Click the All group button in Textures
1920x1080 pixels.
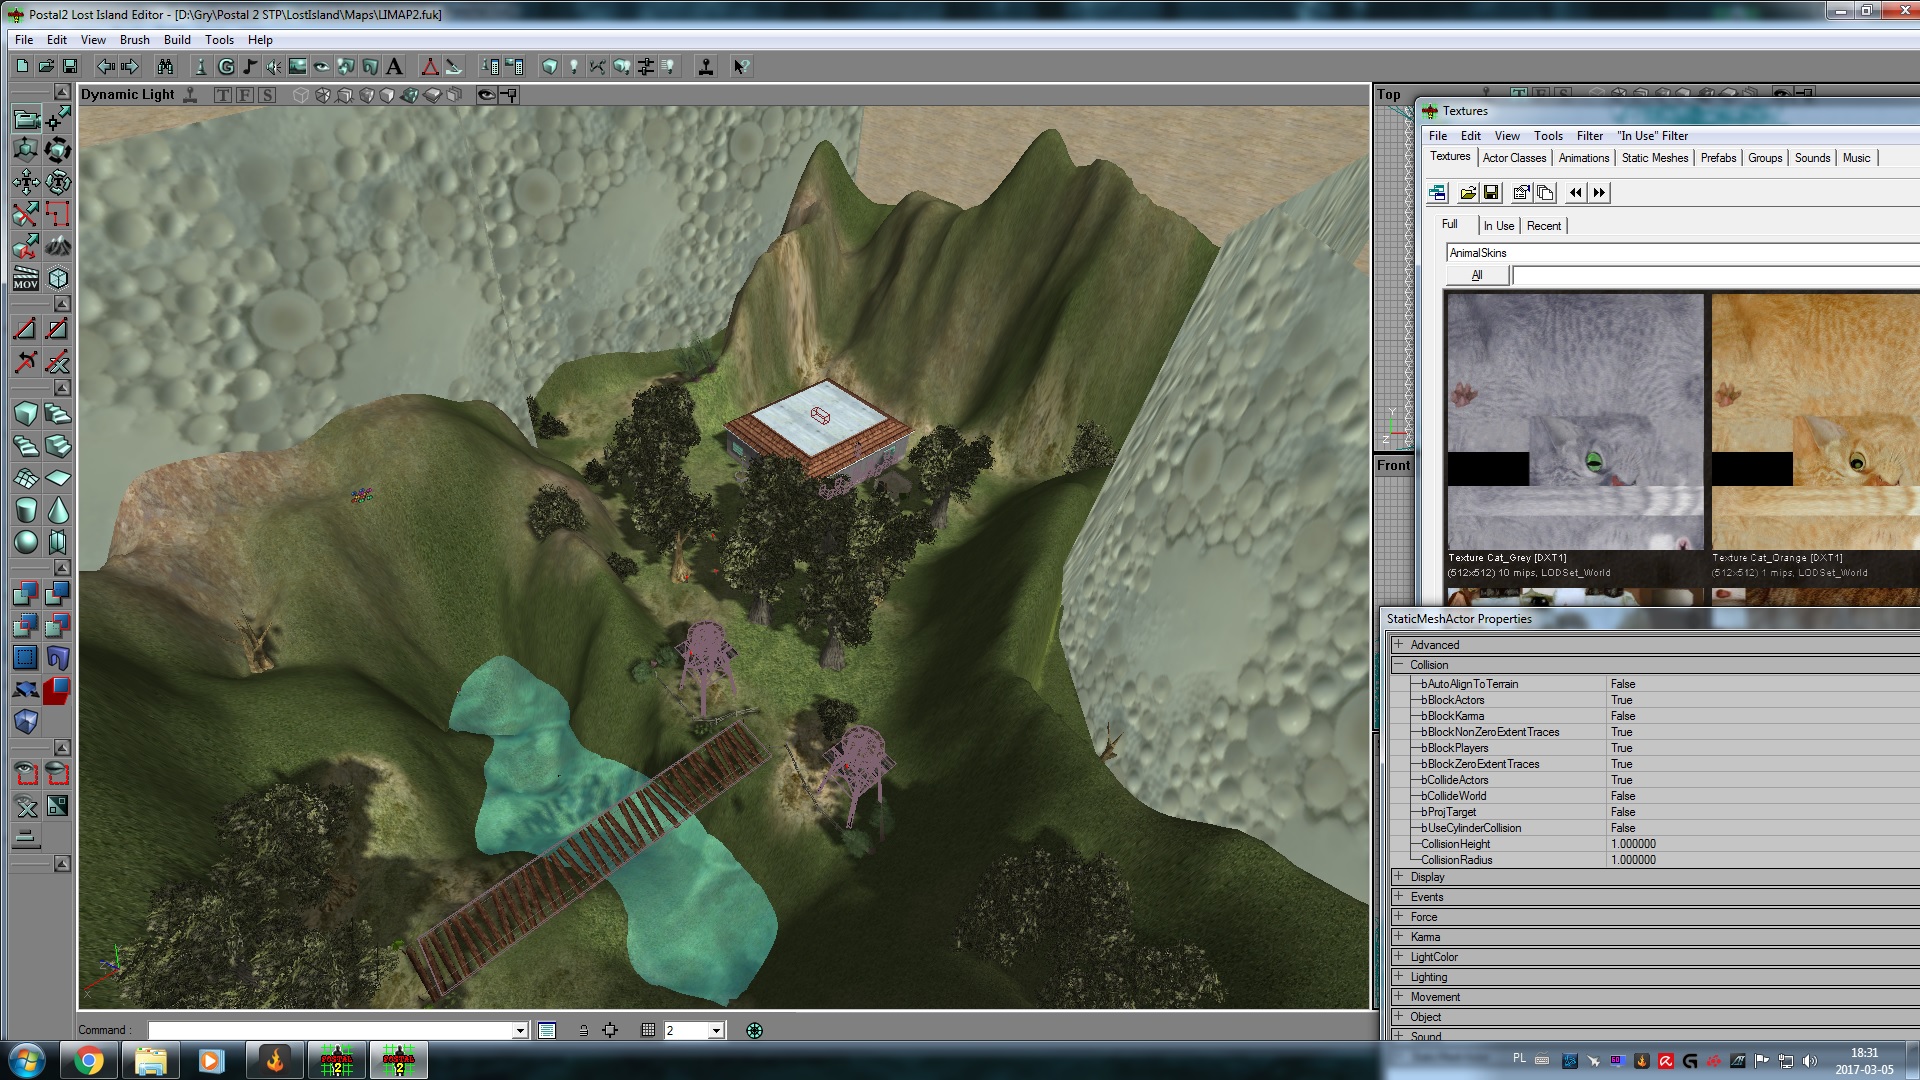(x=1477, y=276)
